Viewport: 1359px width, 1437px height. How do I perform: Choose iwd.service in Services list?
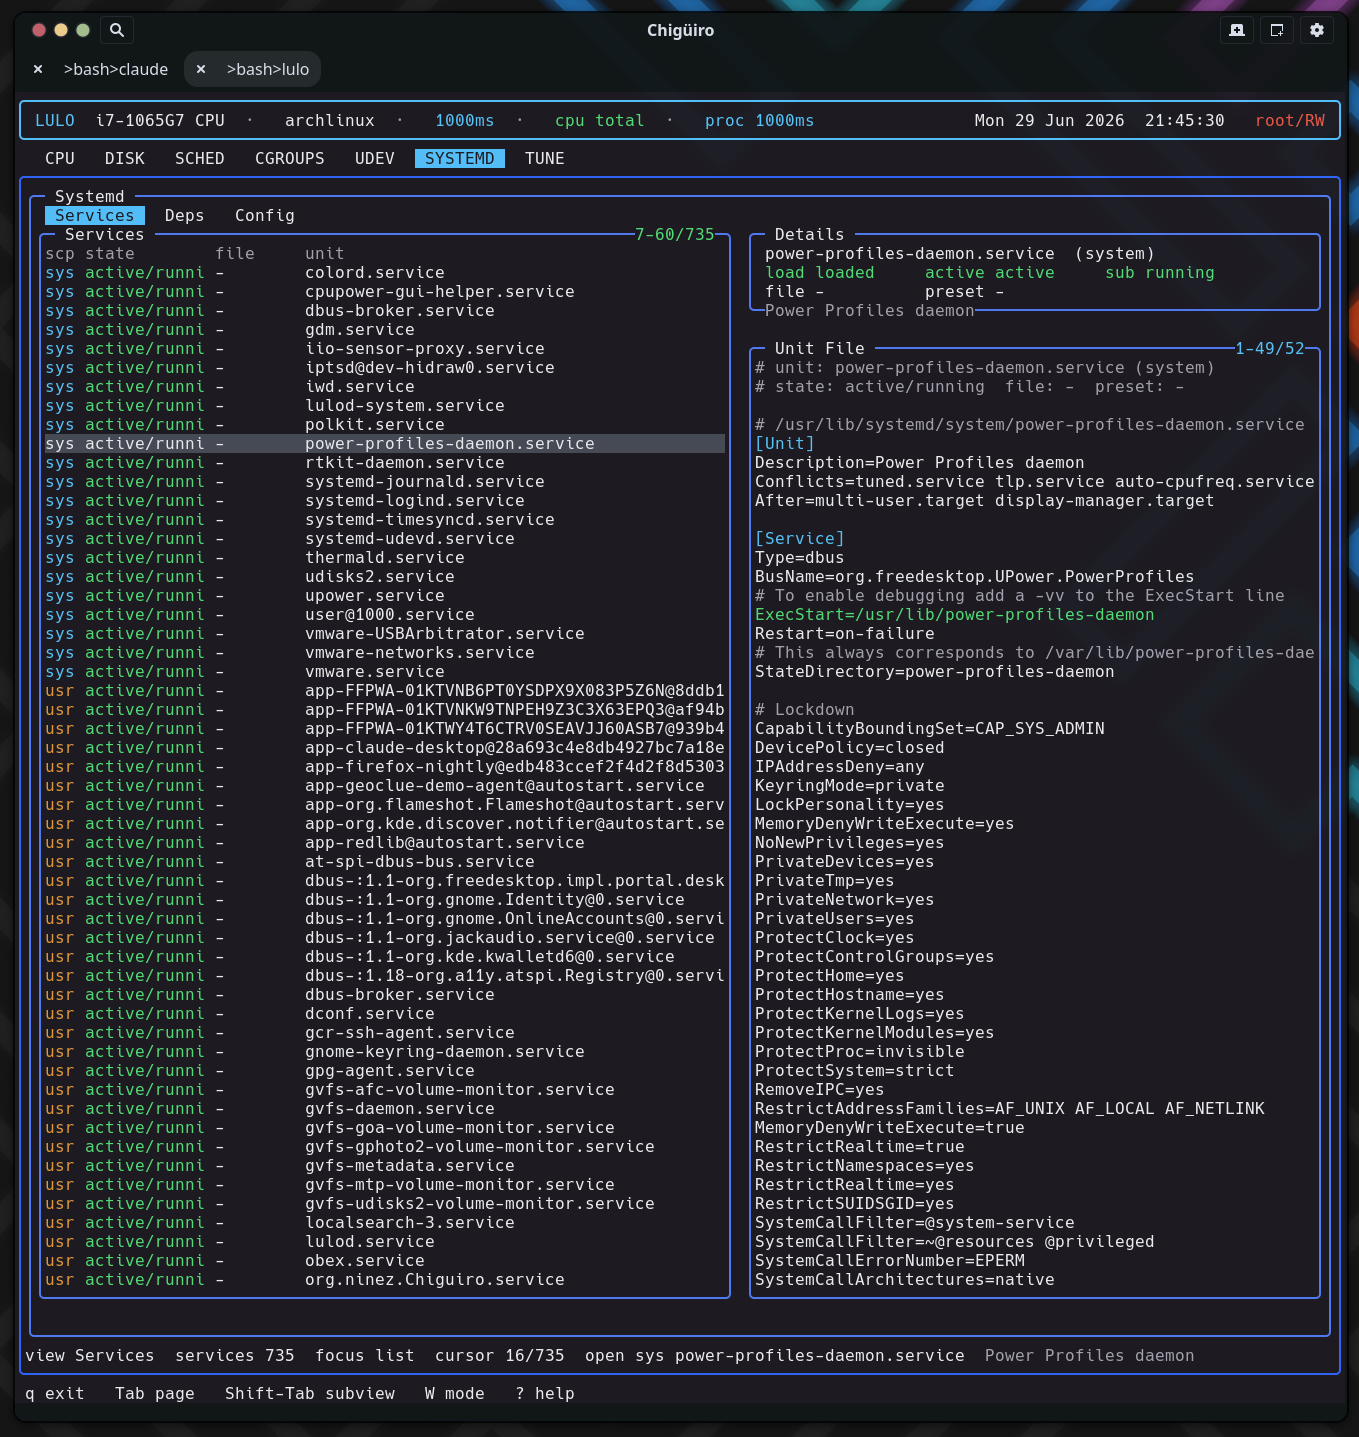pos(385,386)
